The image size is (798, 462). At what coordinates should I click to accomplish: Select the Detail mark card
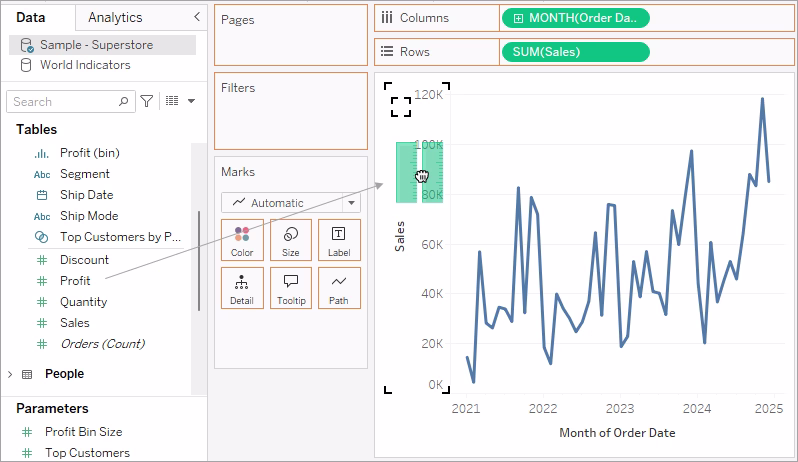[x=242, y=288]
